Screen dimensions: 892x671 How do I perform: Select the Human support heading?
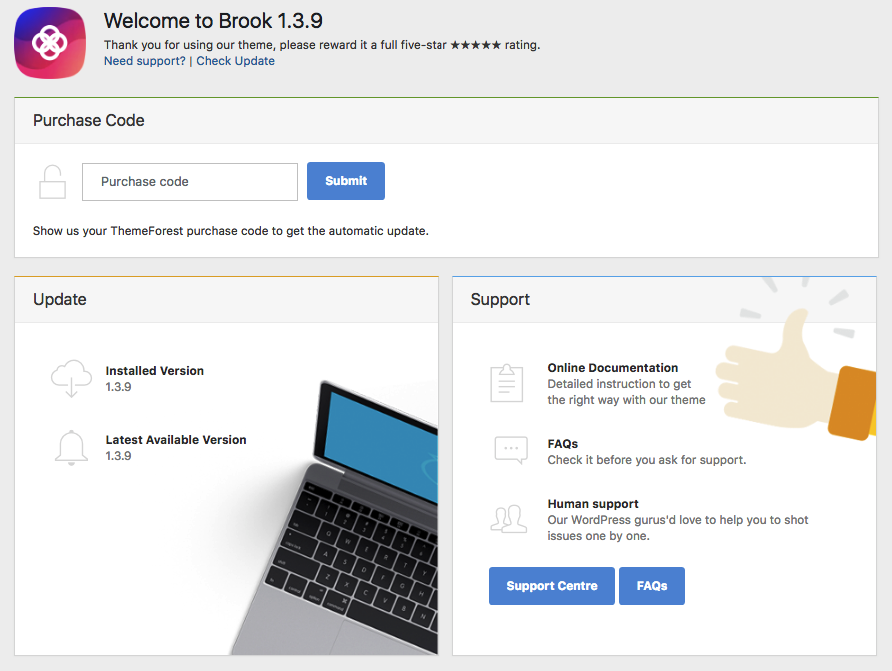593,504
